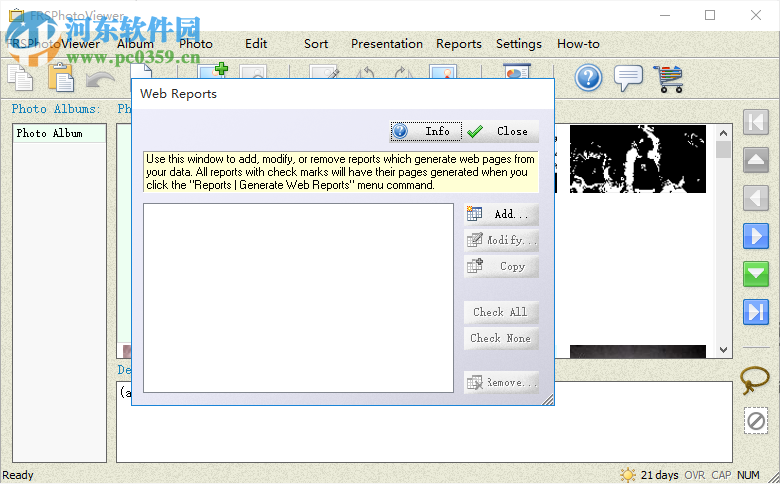
Task: Click Info button in Web Reports dialog
Action: coord(426,131)
